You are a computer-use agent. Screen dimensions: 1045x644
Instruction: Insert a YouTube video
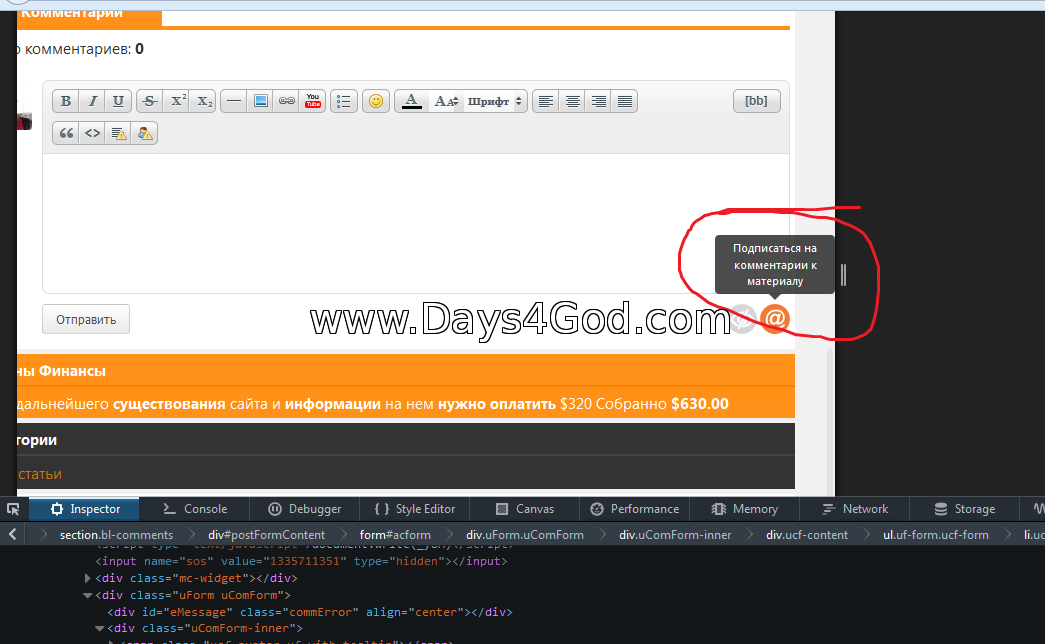pos(313,101)
